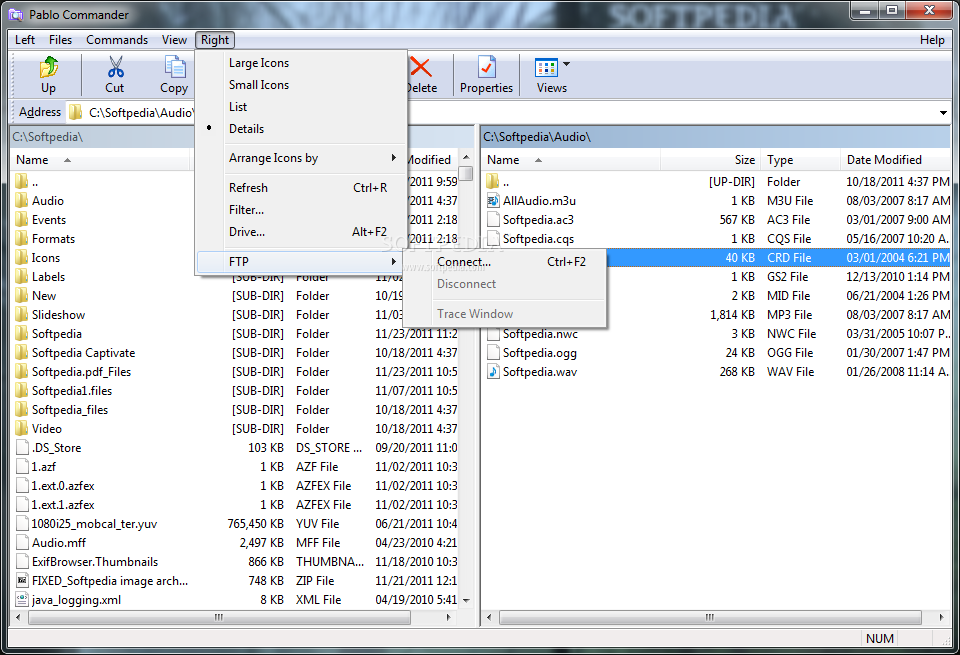
Task: Open the Views dropdown arrow
Action: pyautogui.click(x=566, y=64)
